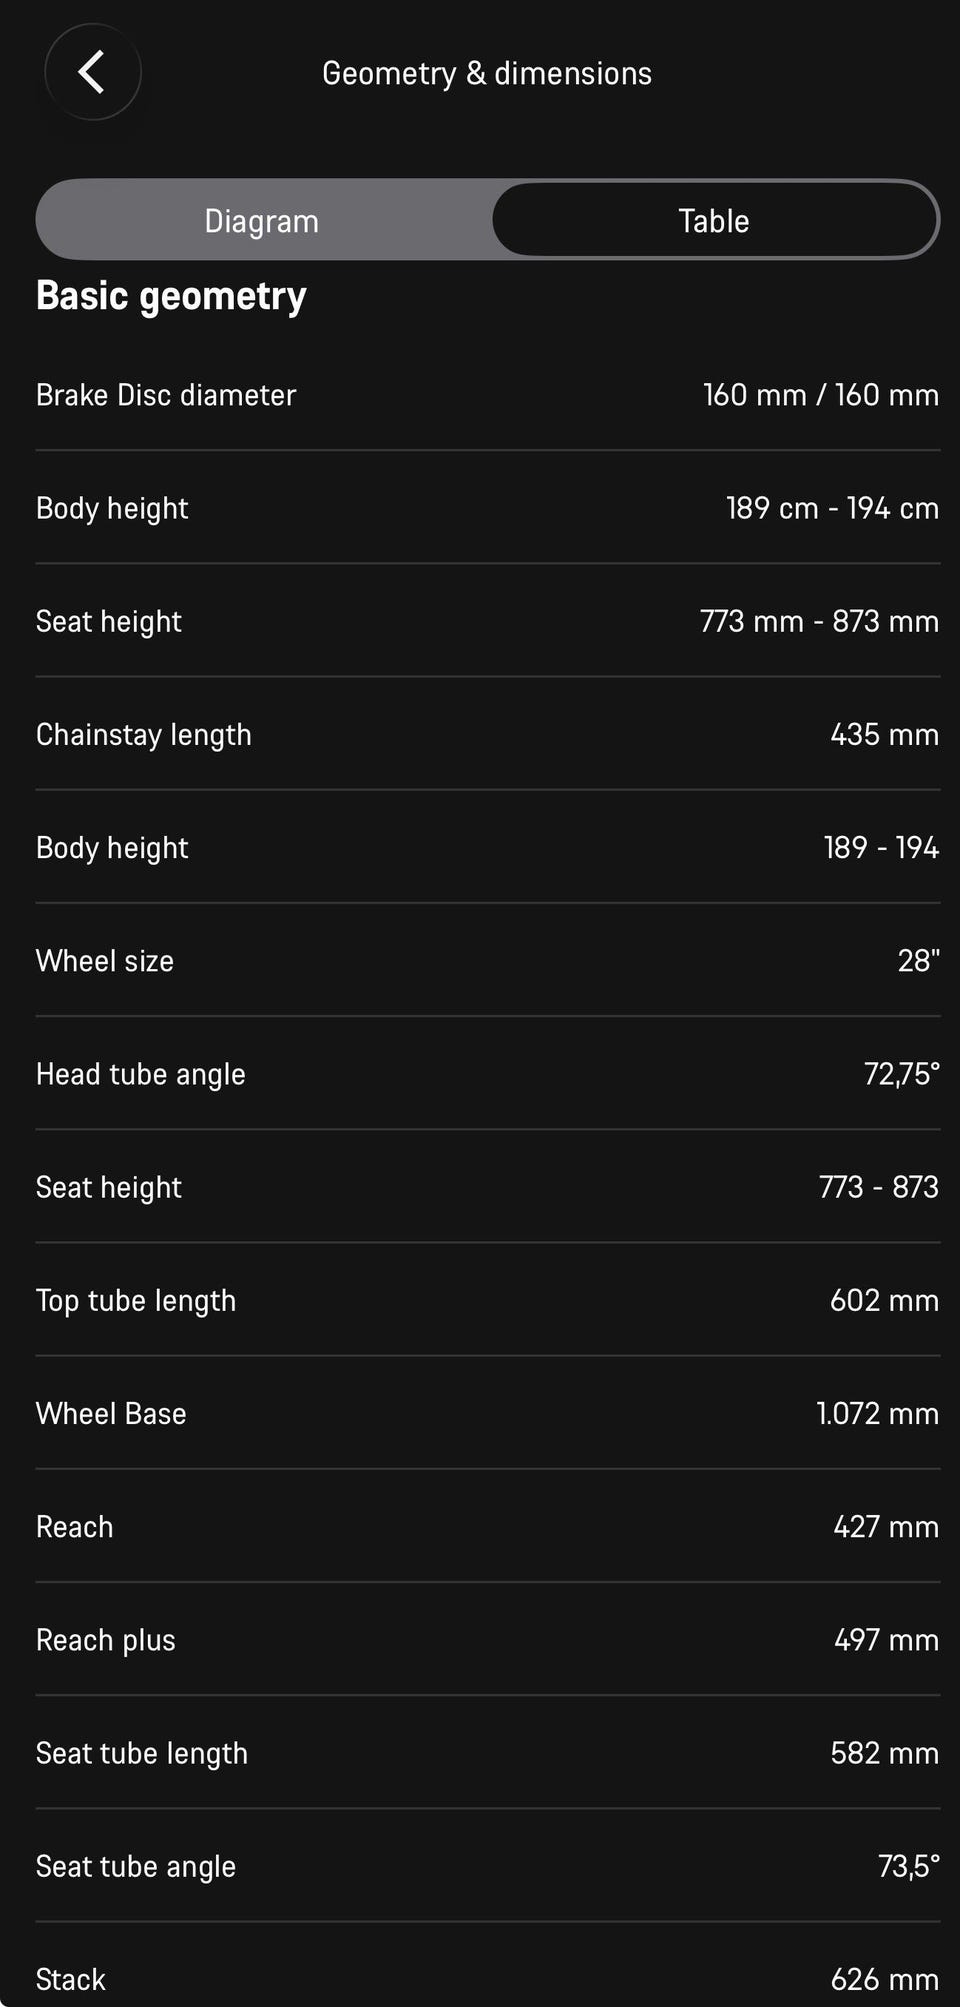
Task: Select the Chainstay length row
Action: tap(488, 734)
